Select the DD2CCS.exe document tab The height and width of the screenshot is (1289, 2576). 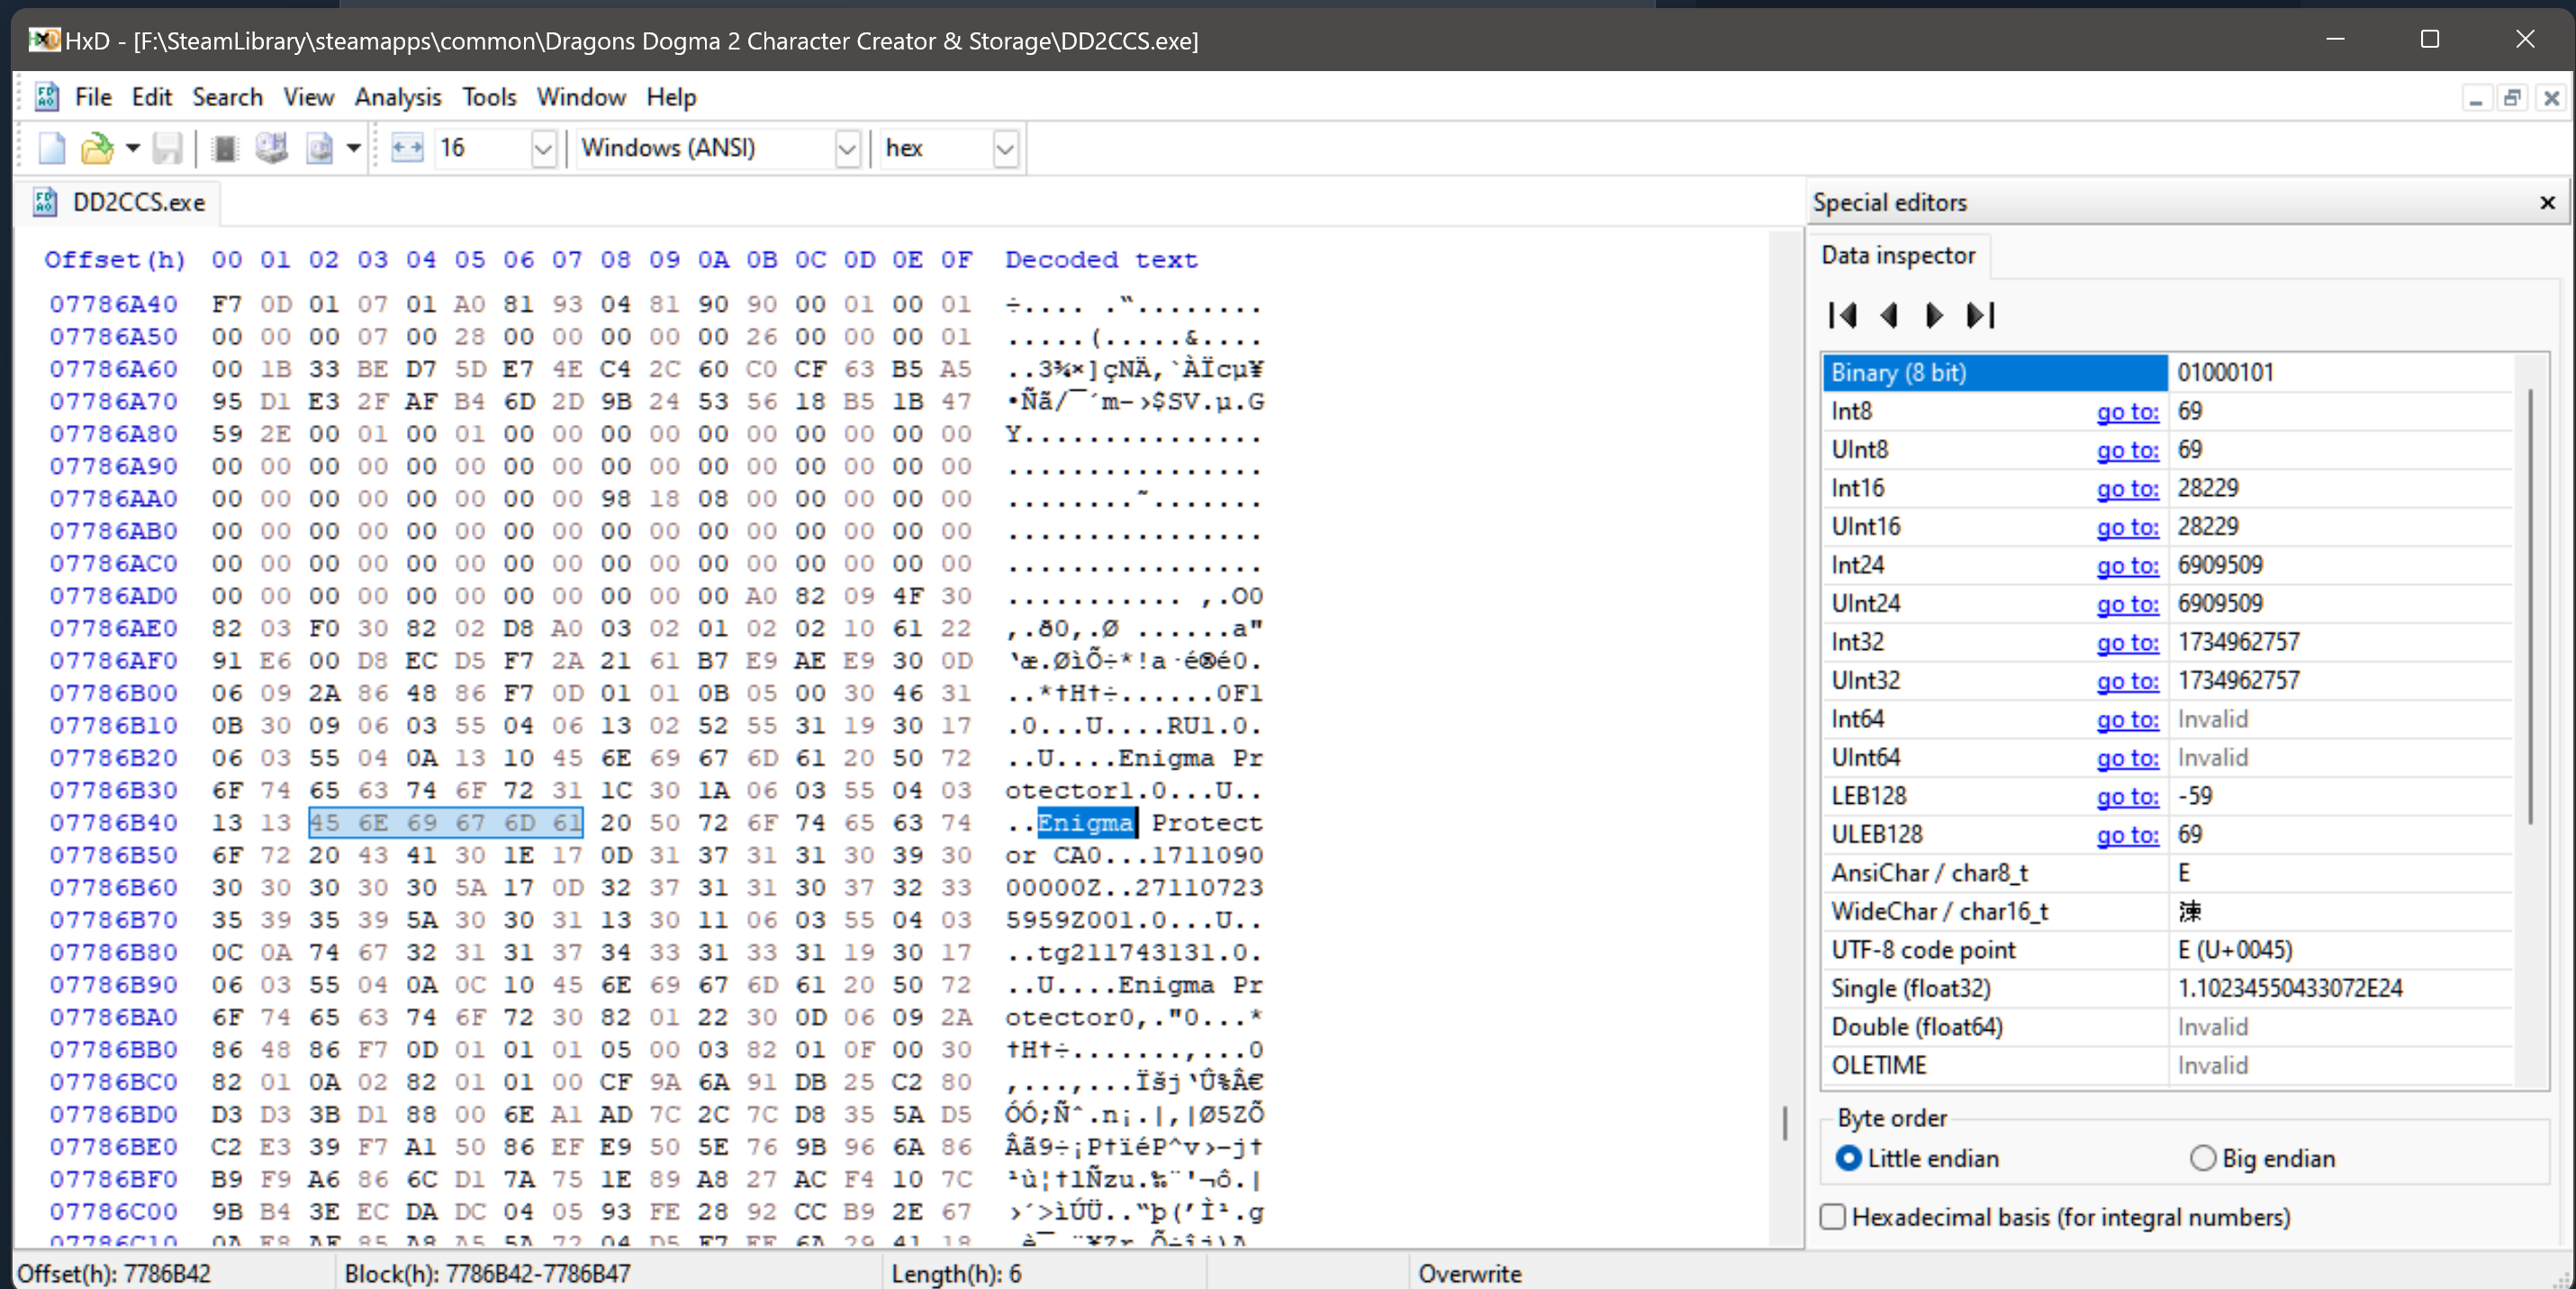(120, 202)
